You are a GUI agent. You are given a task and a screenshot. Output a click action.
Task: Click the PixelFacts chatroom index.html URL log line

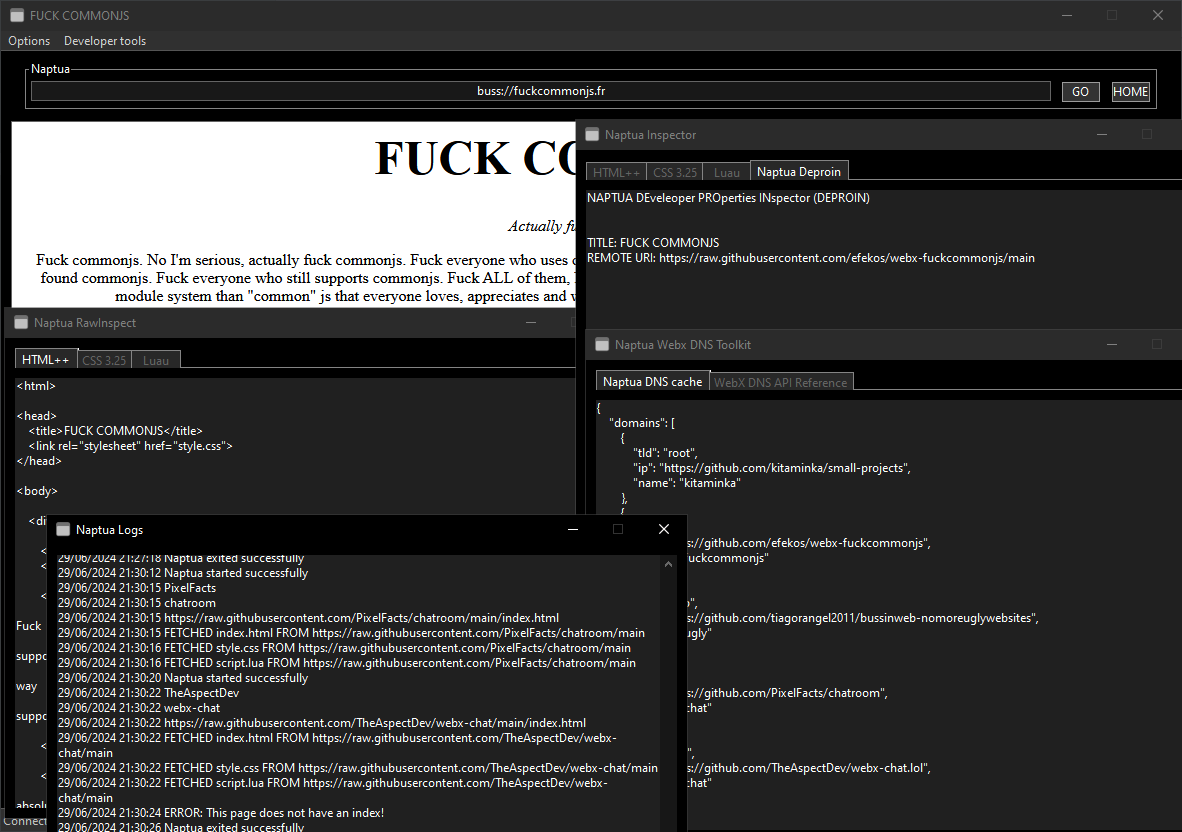click(308, 618)
